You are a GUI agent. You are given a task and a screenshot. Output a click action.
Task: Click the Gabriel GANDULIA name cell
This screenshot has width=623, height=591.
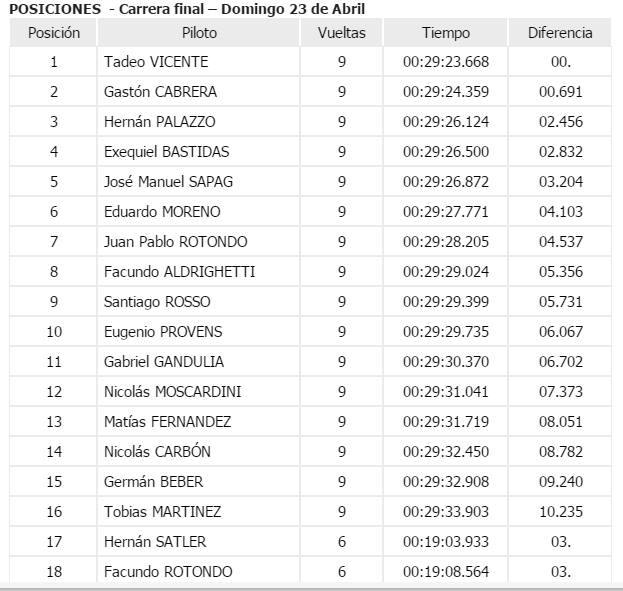(x=164, y=362)
